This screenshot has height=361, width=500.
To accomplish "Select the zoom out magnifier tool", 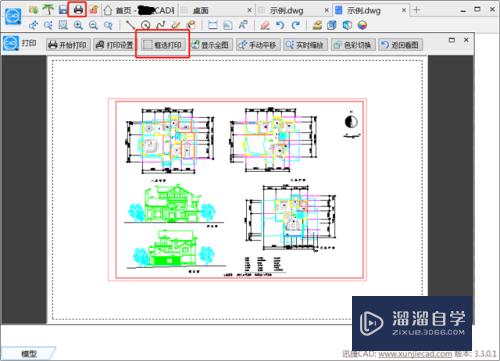I will click(93, 25).
